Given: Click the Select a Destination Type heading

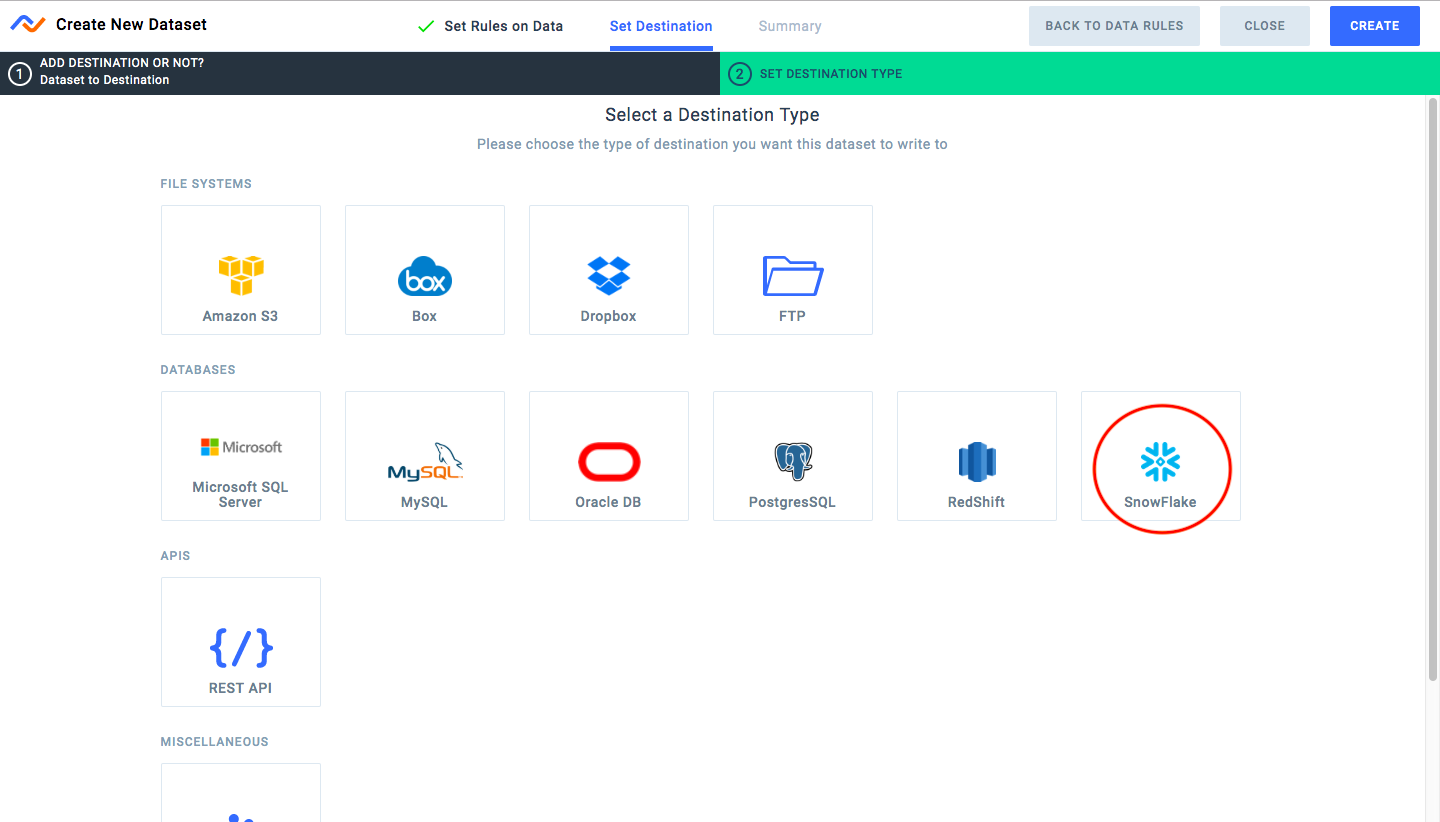Looking at the screenshot, I should tap(712, 115).
